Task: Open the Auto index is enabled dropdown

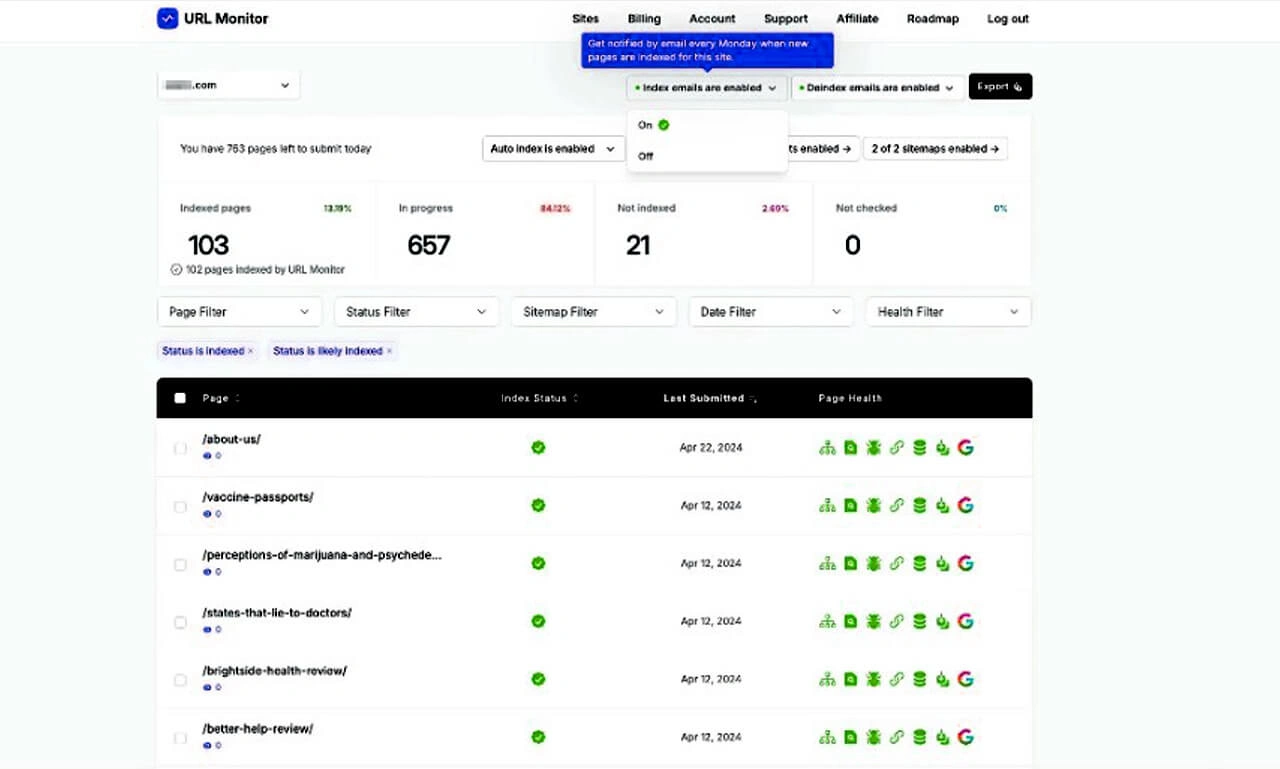Action: tap(553, 149)
